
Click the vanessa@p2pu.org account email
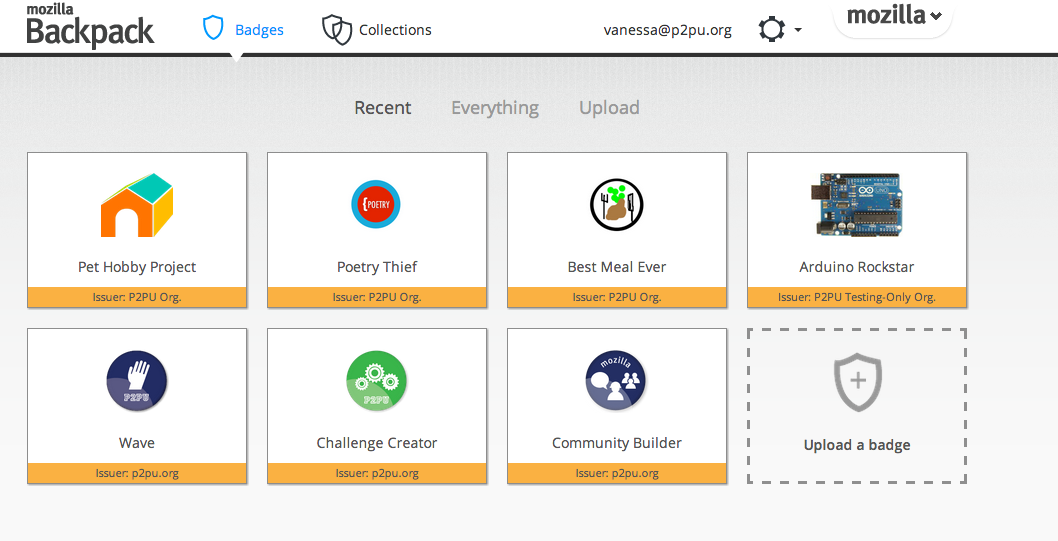[x=667, y=30]
